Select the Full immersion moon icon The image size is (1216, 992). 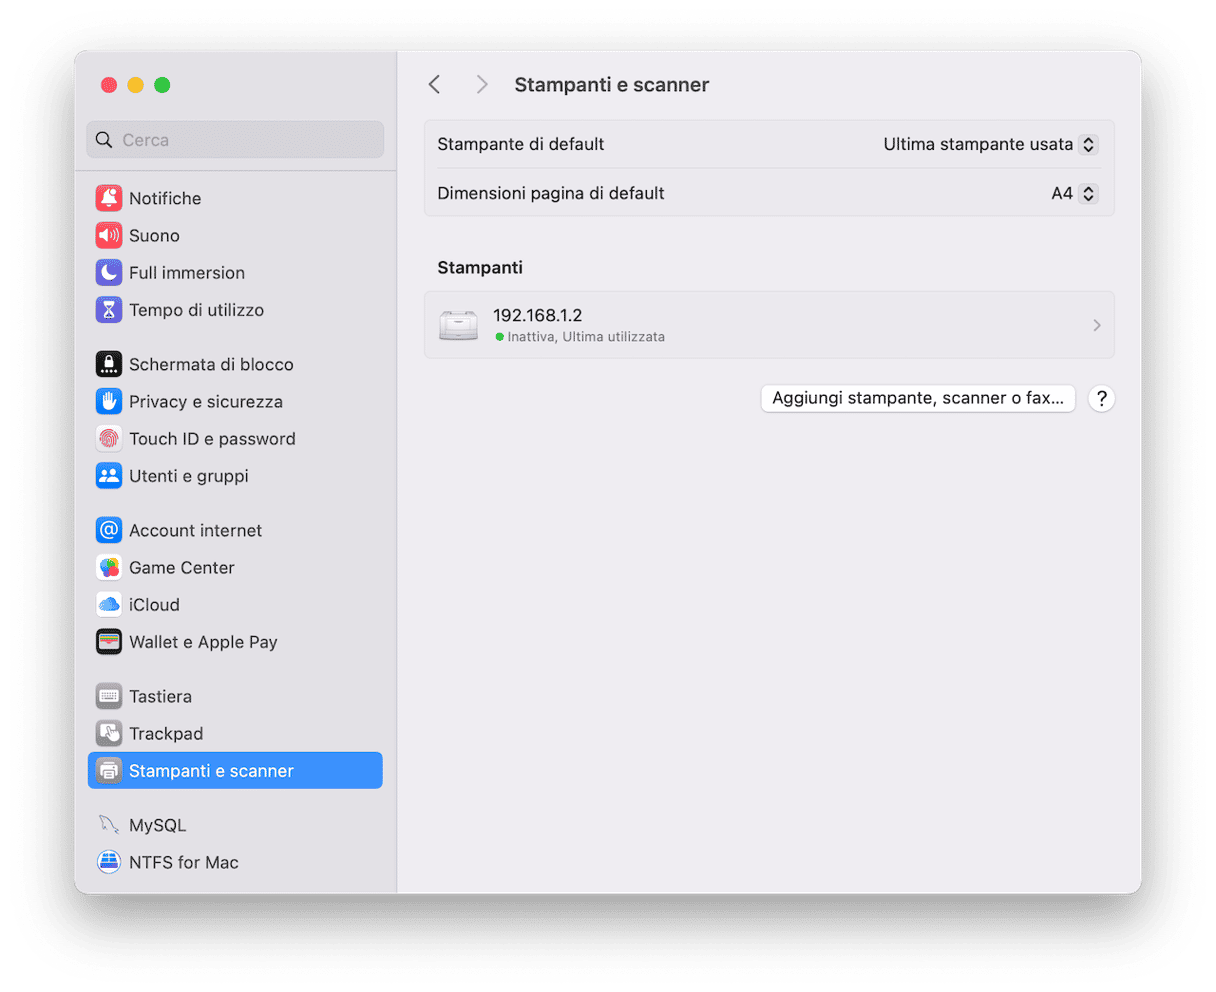pos(108,273)
